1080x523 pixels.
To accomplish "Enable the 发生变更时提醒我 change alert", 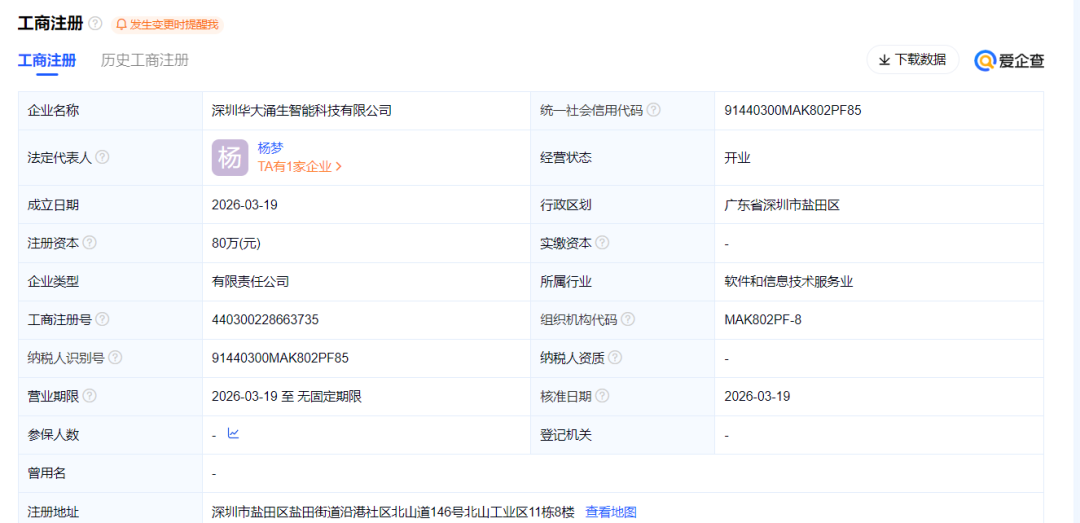I will point(167,24).
